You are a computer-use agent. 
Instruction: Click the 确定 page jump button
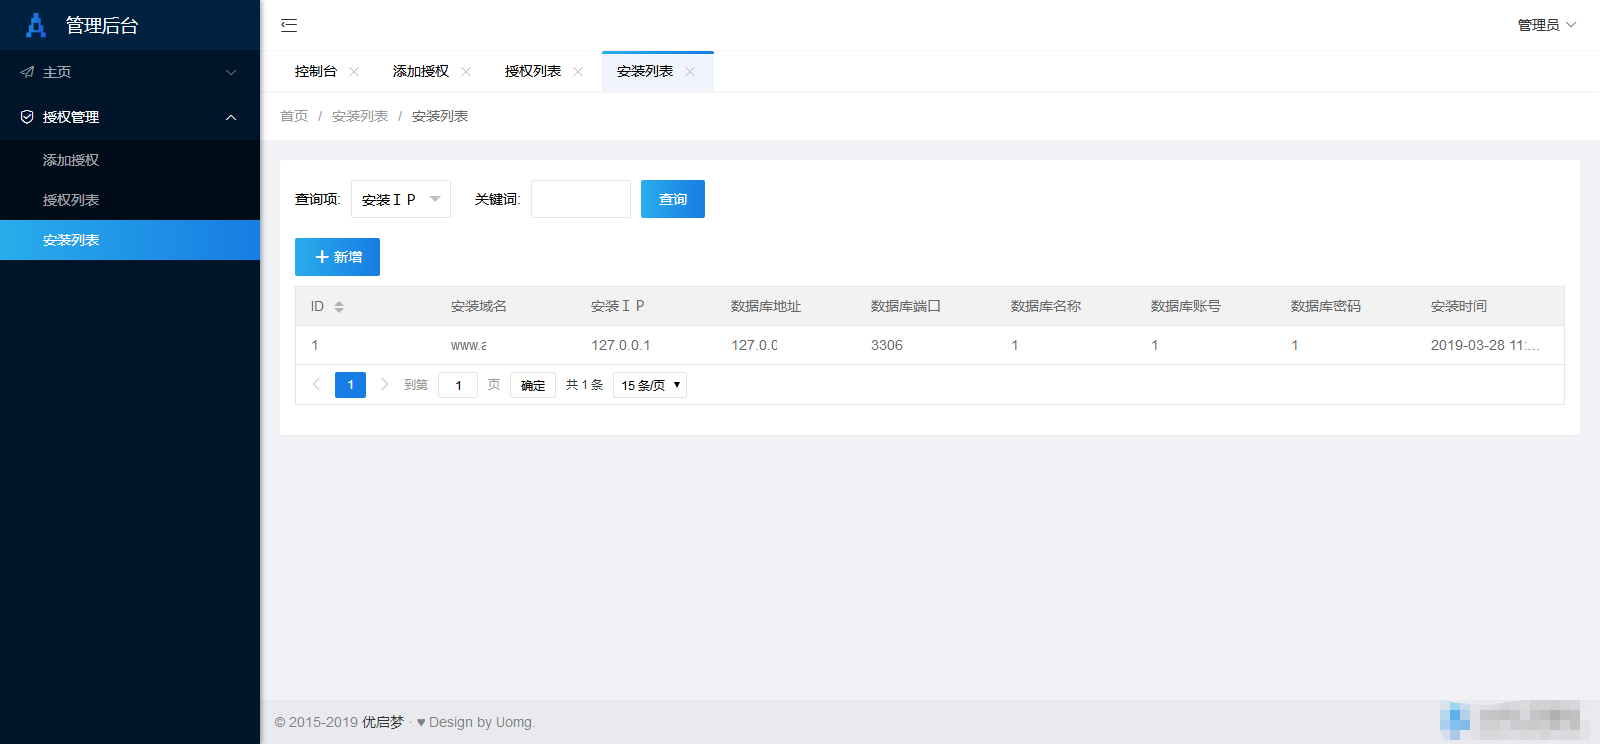click(x=533, y=385)
